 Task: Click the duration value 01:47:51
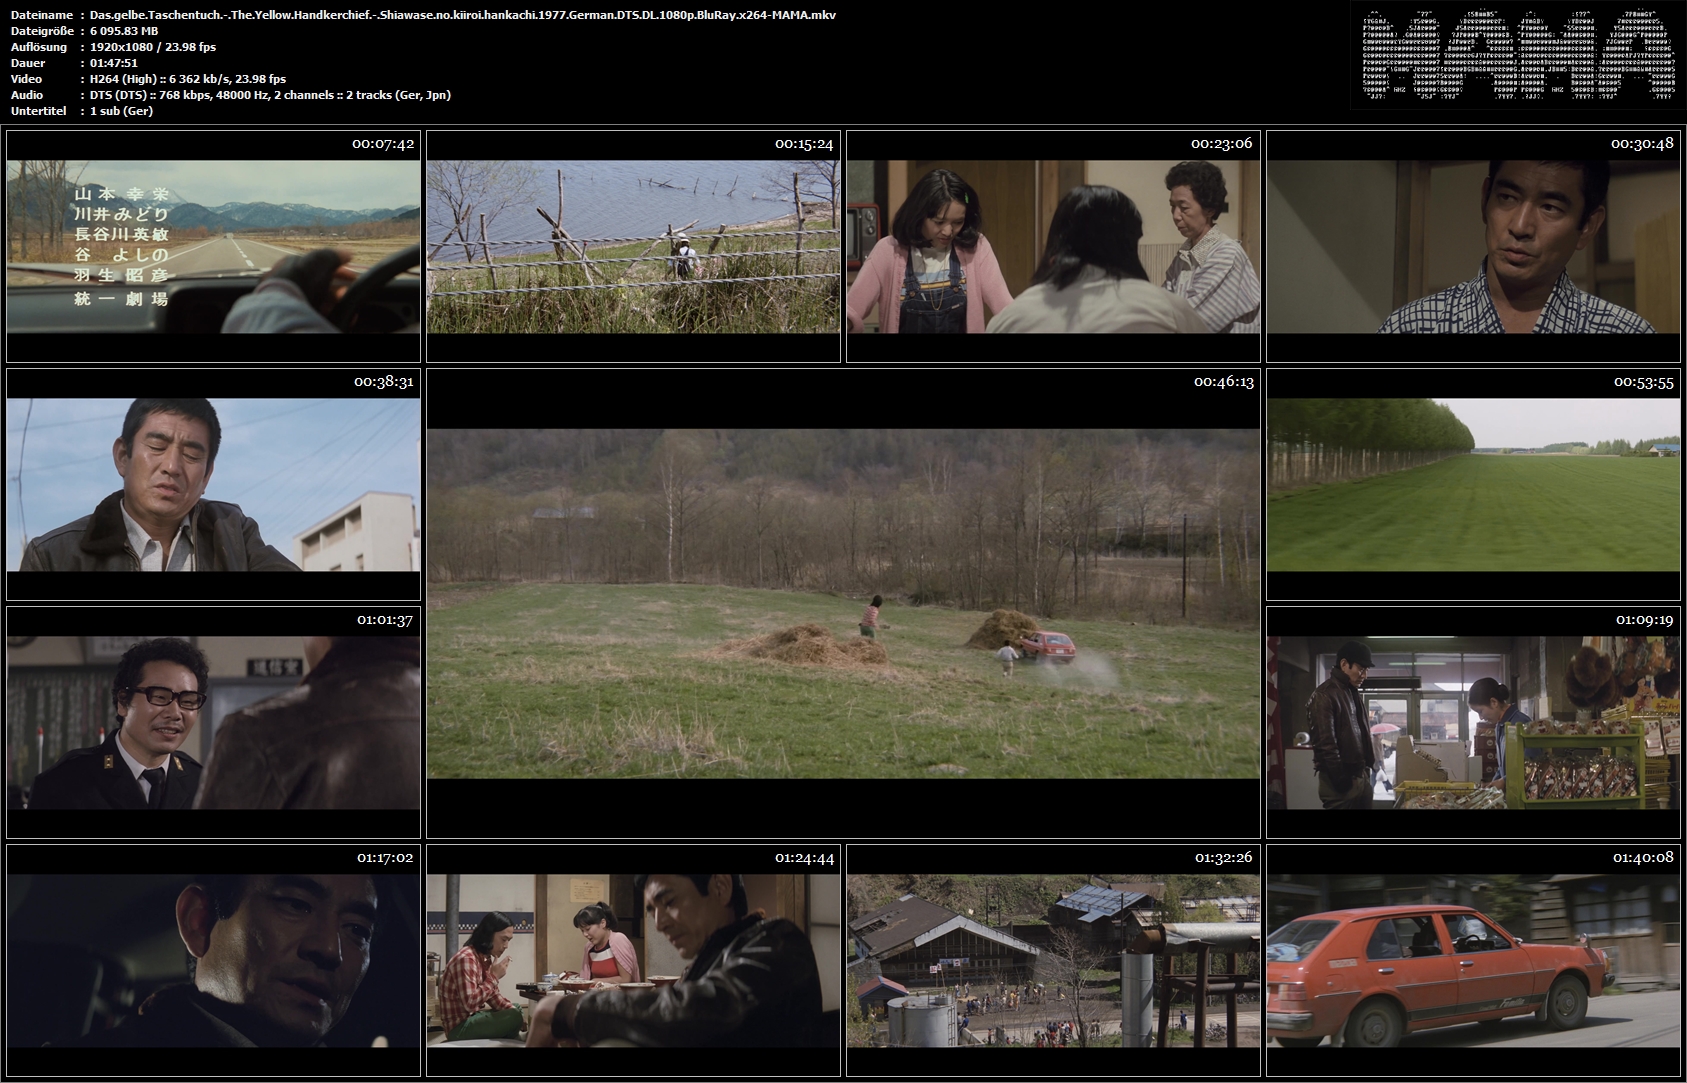(x=114, y=63)
